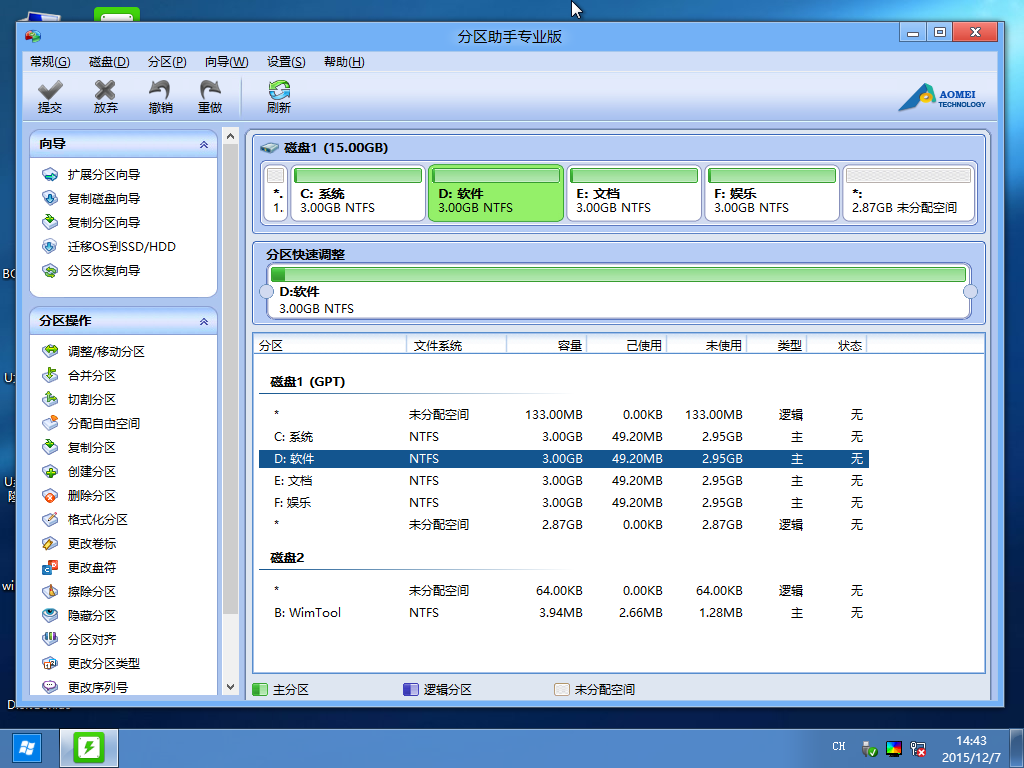
Task: Select the C: 系统 table row
Action: [564, 437]
